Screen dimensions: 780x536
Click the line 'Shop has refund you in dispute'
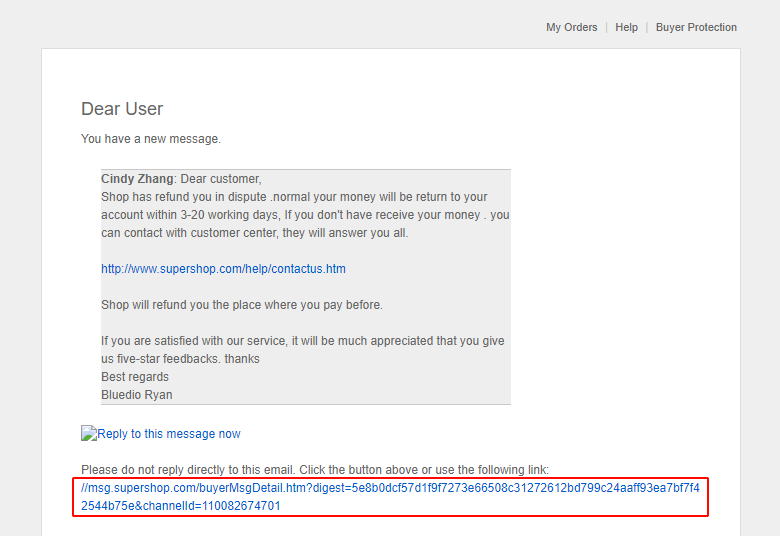(294, 197)
